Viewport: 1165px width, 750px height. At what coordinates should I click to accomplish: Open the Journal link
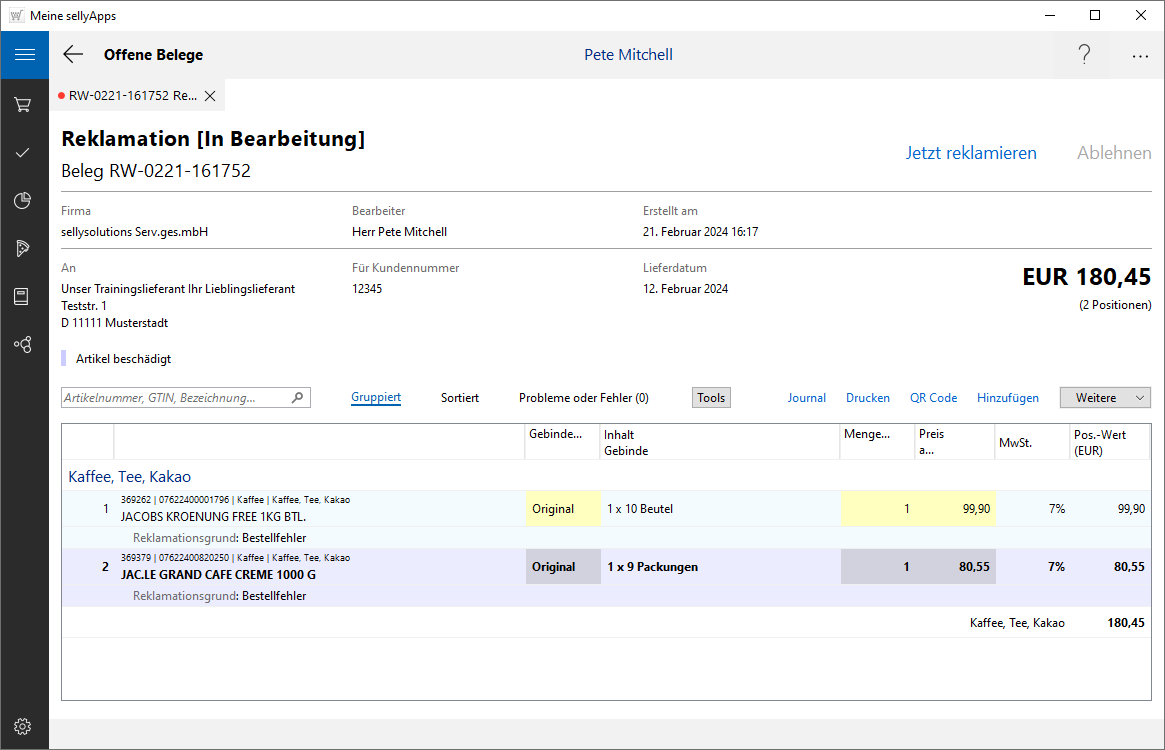coord(807,398)
